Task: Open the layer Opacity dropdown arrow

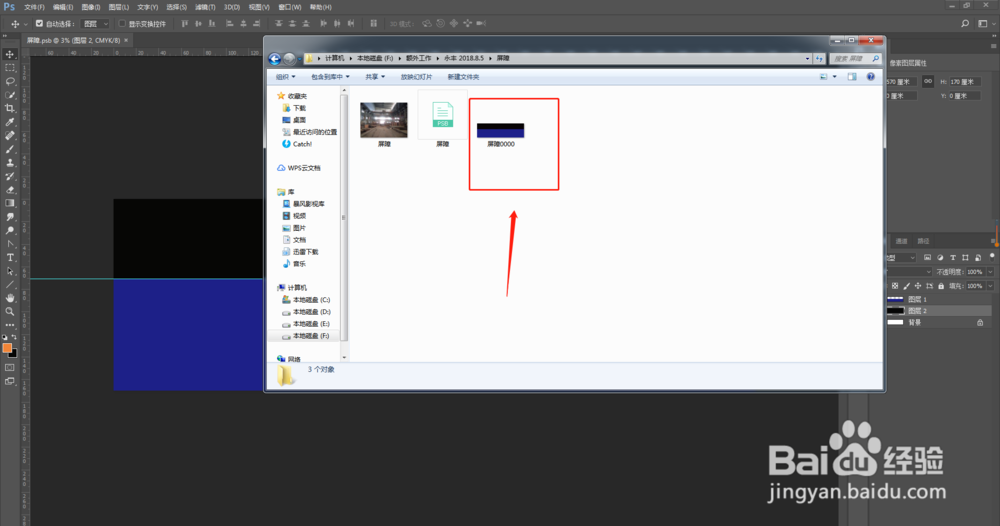Action: click(990, 272)
